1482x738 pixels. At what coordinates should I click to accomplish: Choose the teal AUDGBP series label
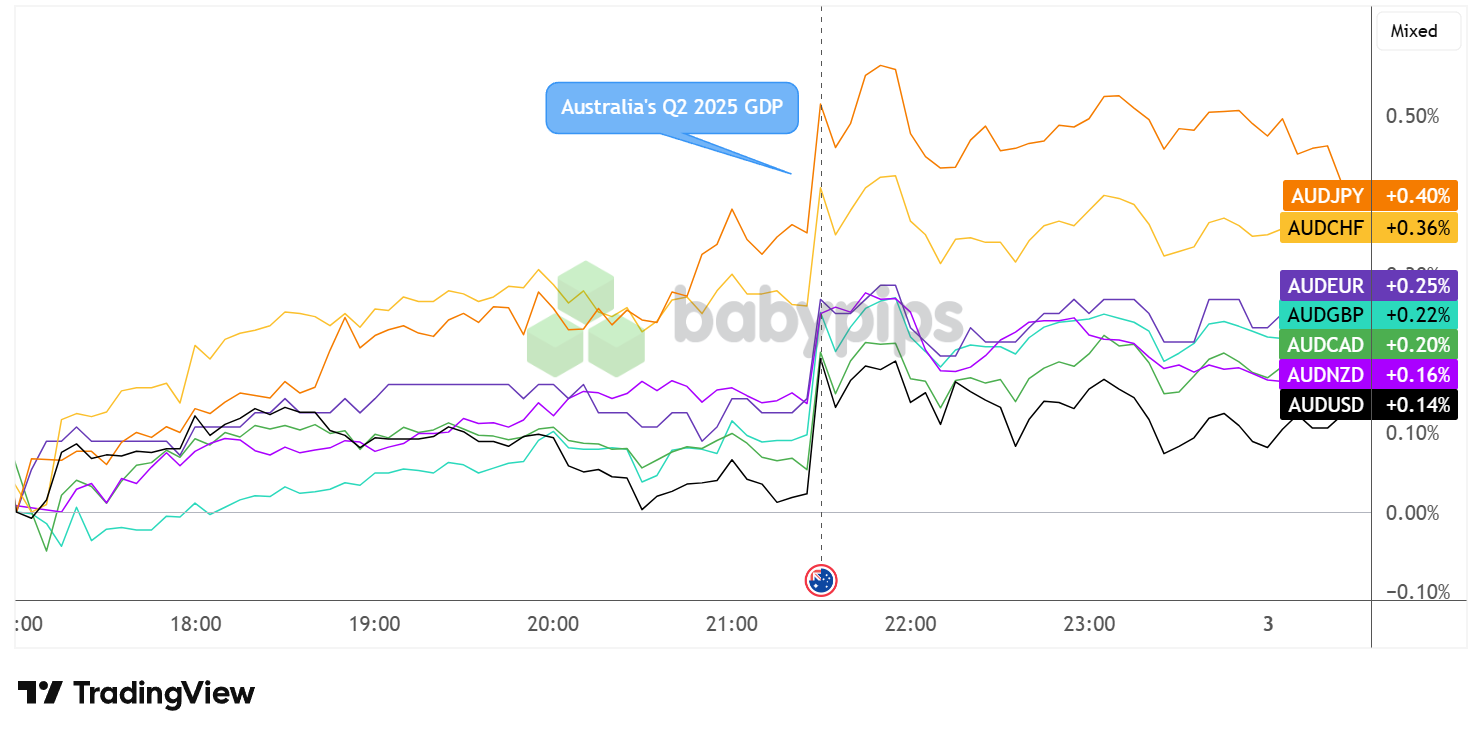pyautogui.click(x=1326, y=315)
